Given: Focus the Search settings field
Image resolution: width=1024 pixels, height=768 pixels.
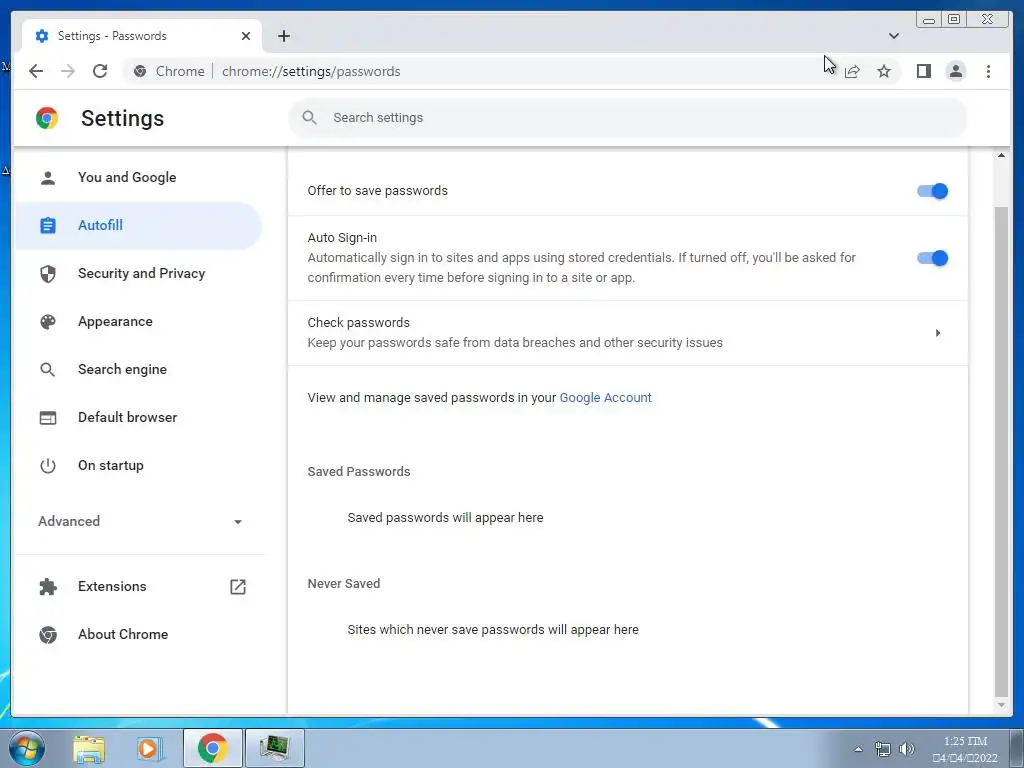Looking at the screenshot, I should [x=628, y=118].
